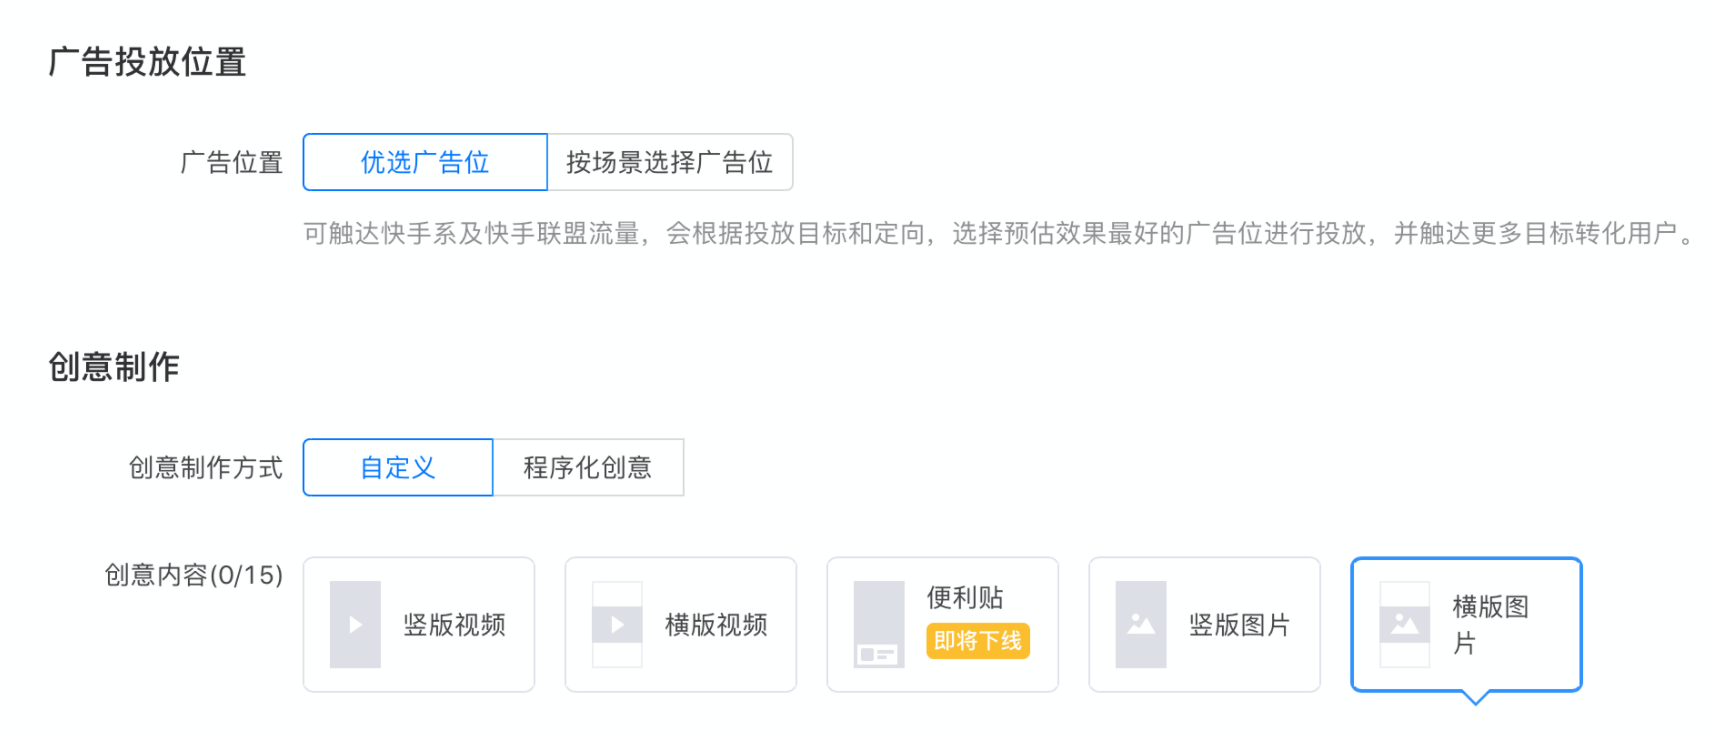Click the selected 横版图片 creative card
The image size is (1715, 729).
tap(1466, 624)
